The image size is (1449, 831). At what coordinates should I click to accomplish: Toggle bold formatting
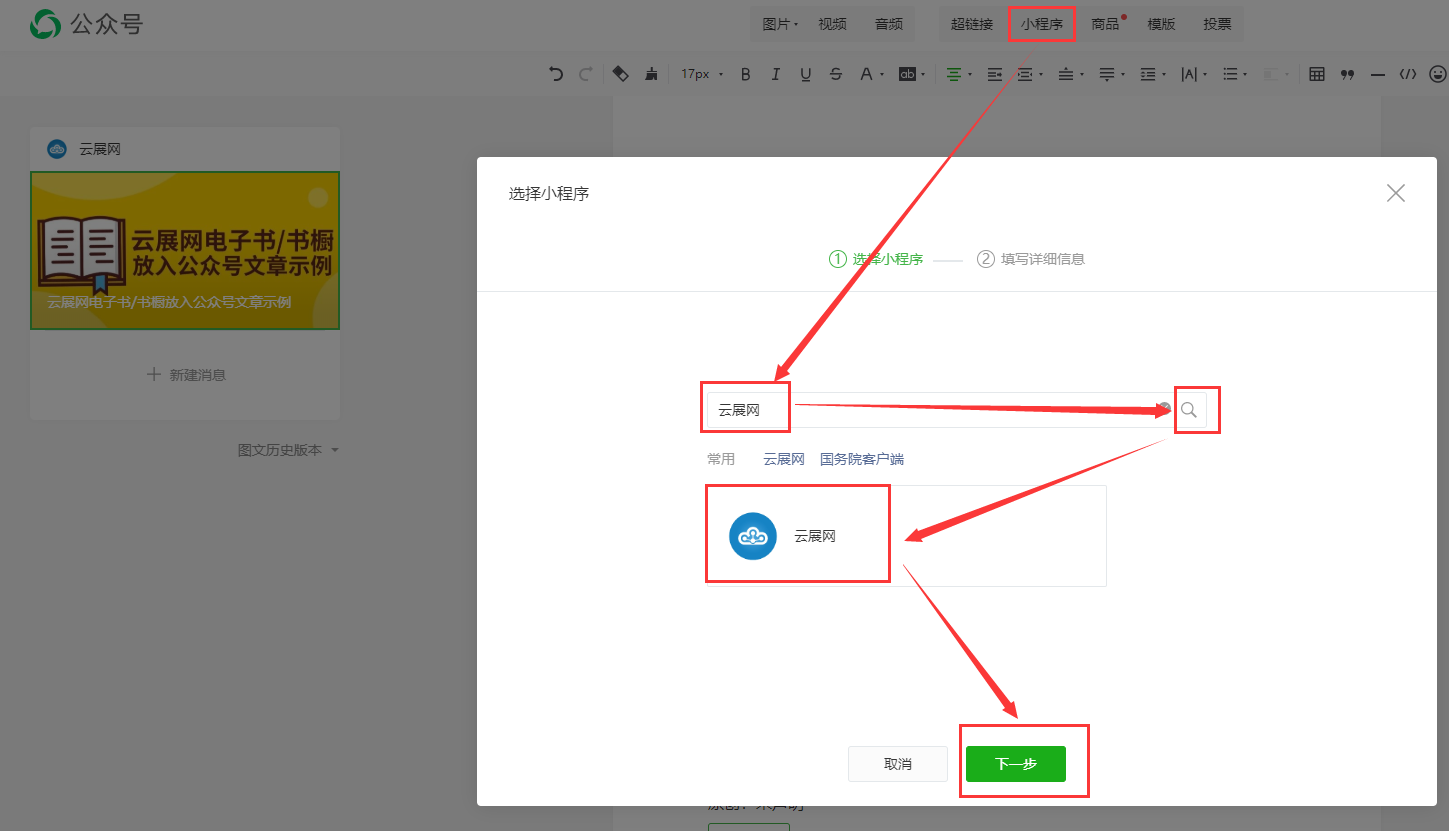pos(745,74)
